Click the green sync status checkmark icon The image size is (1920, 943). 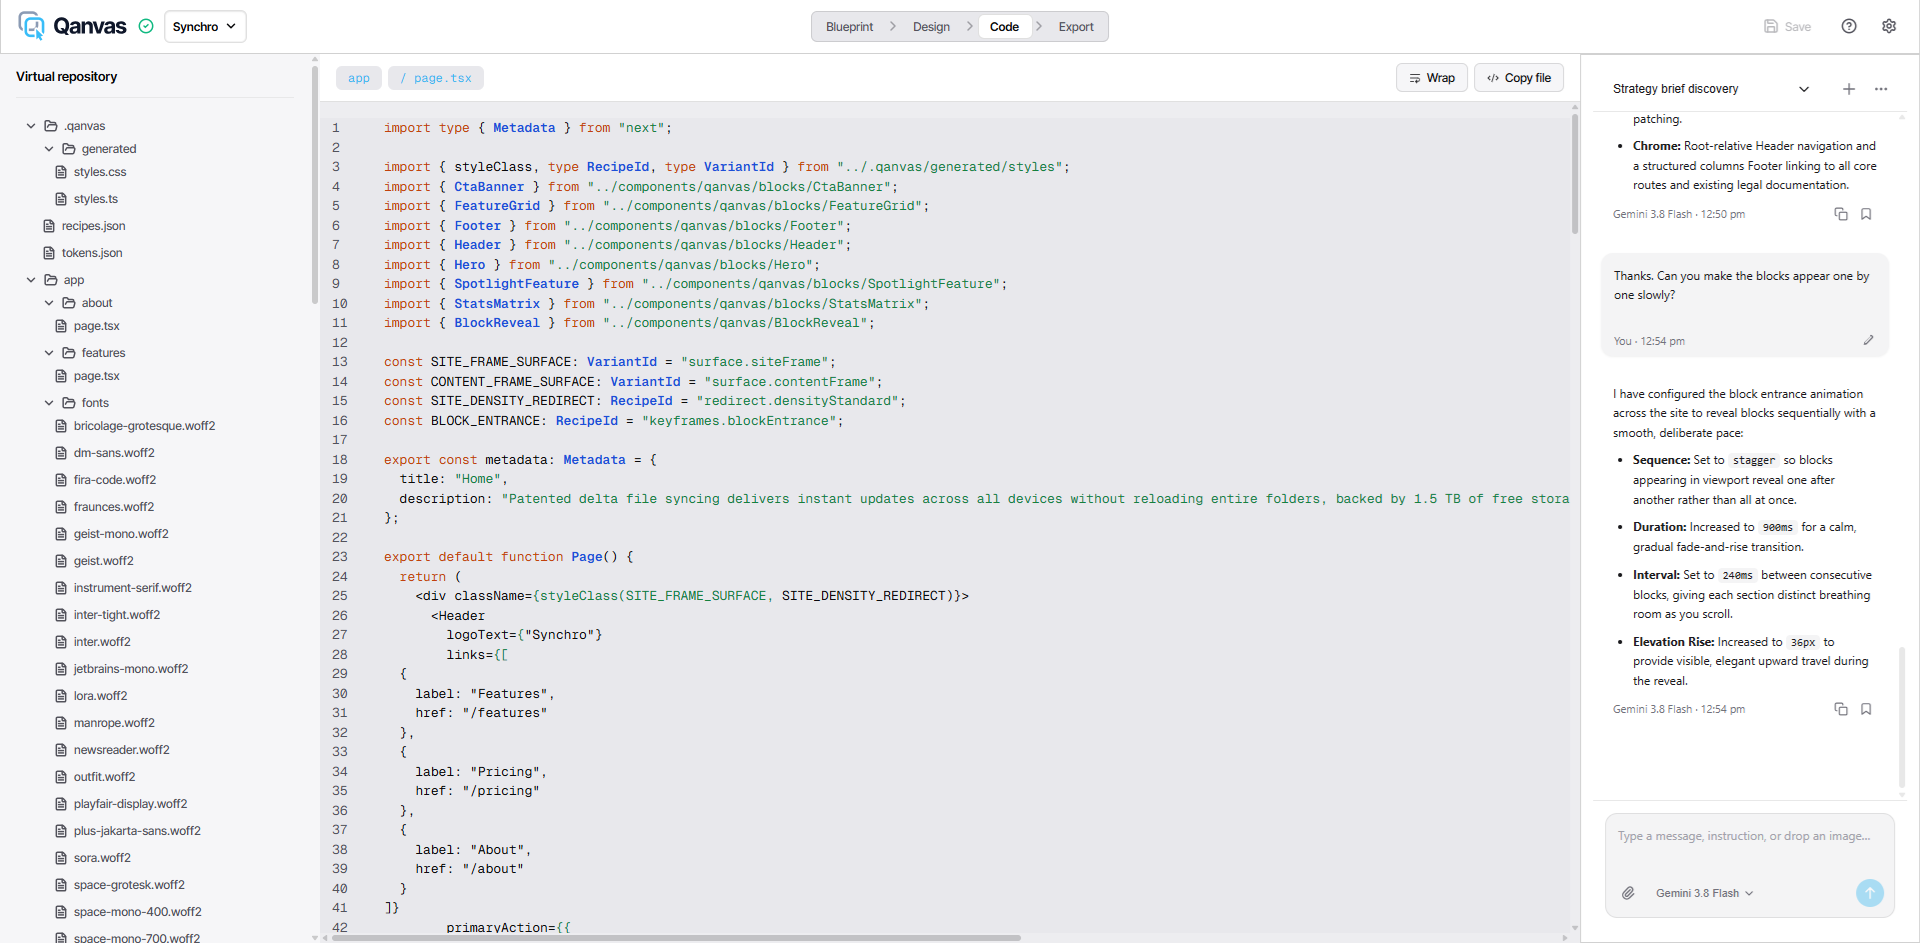click(146, 27)
